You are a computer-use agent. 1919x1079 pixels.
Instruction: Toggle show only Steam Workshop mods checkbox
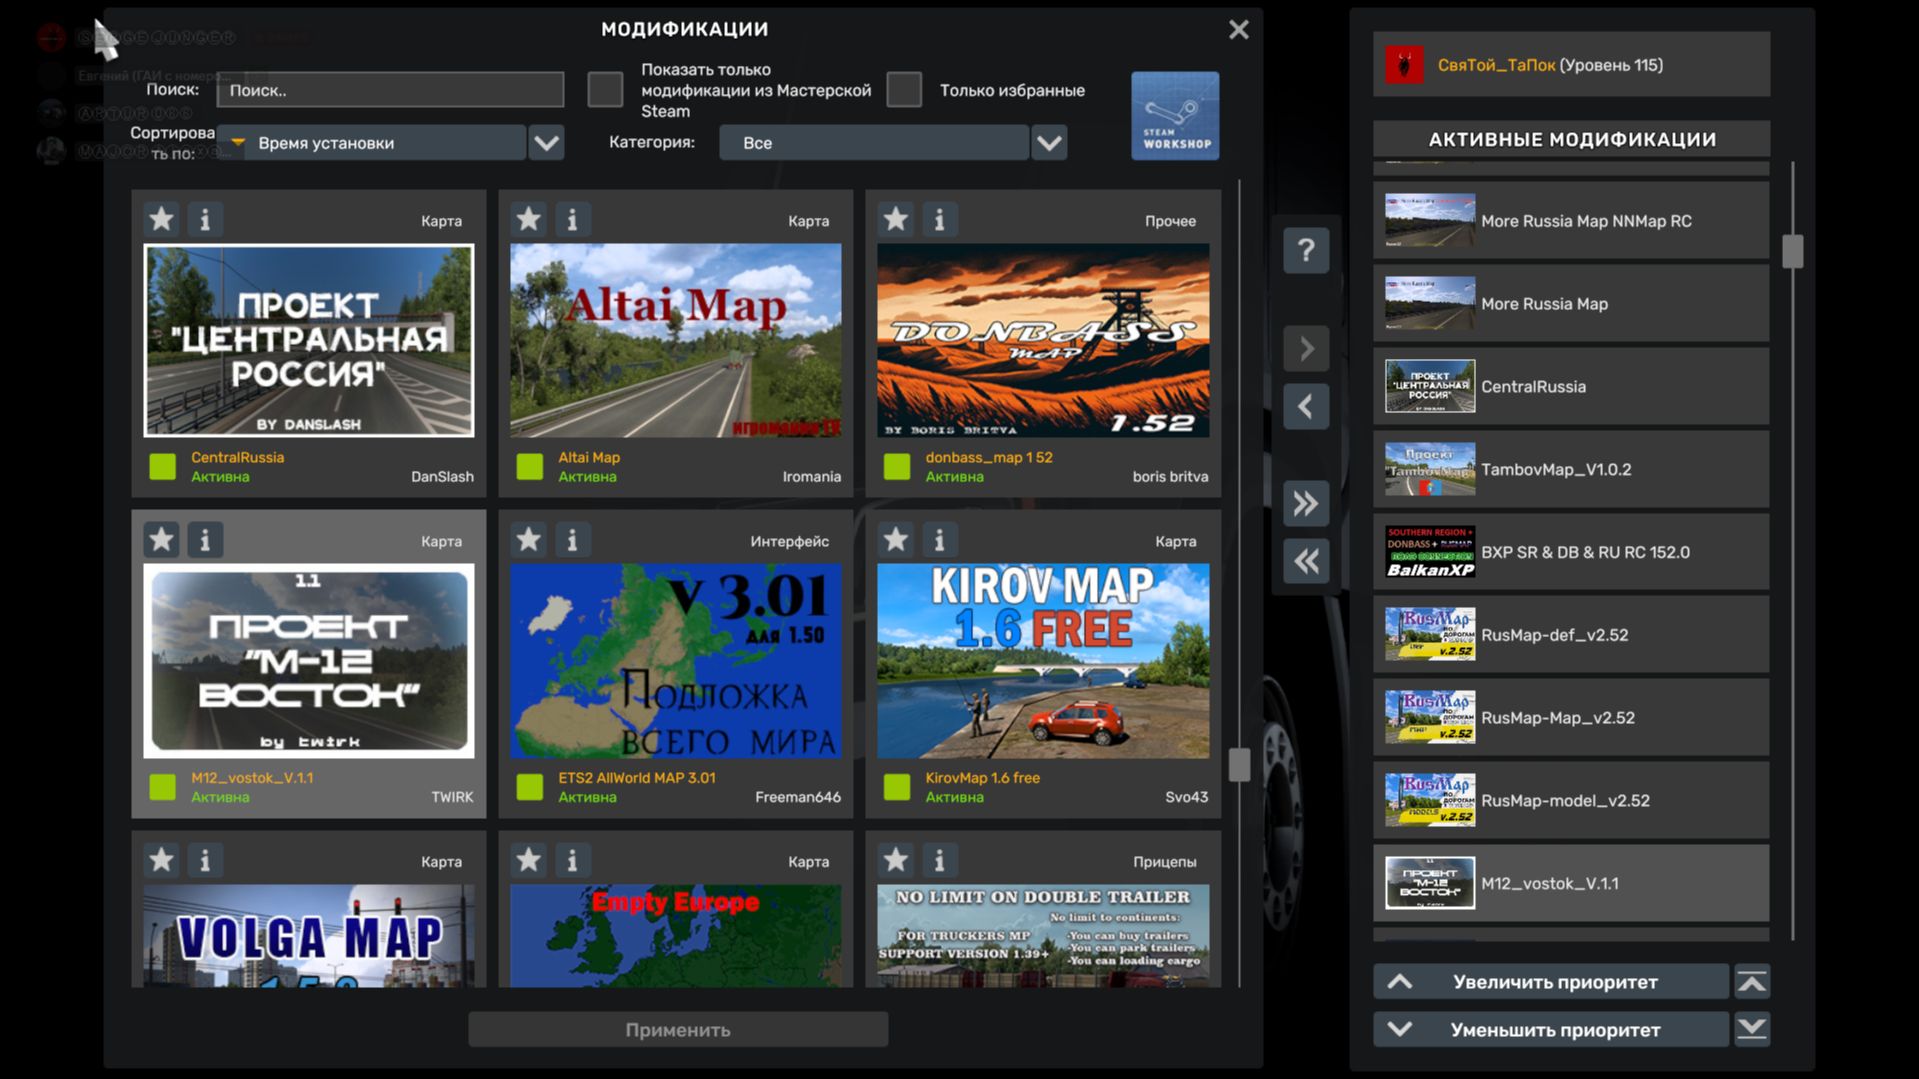pos(605,90)
